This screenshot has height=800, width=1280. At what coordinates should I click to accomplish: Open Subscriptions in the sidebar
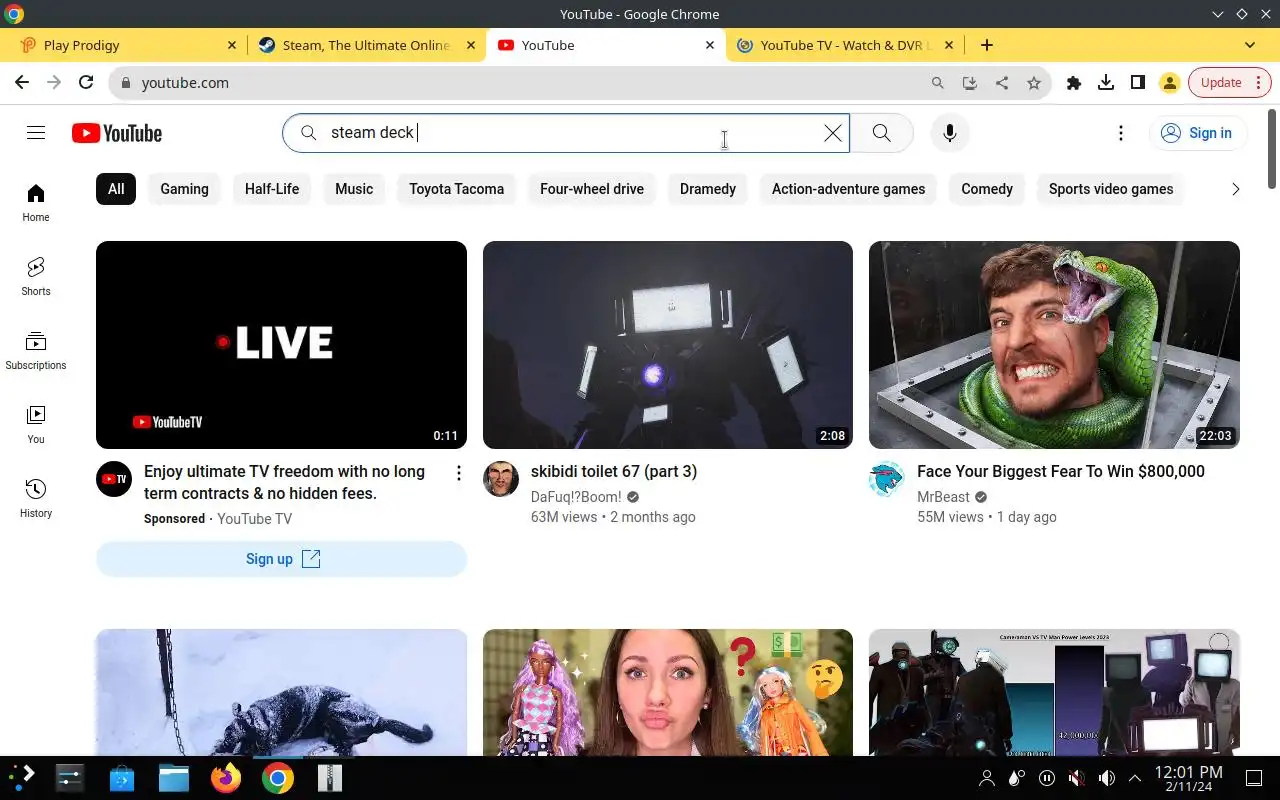pyautogui.click(x=36, y=351)
